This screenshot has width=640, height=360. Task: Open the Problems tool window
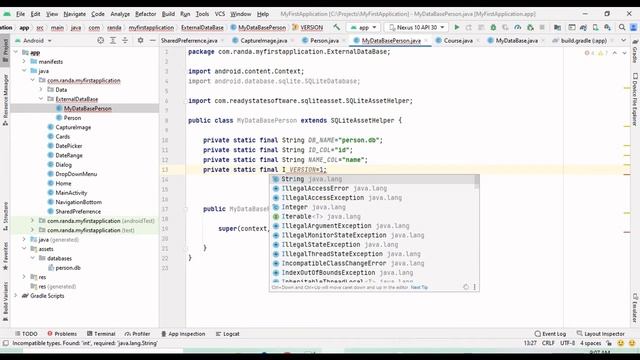(62, 333)
